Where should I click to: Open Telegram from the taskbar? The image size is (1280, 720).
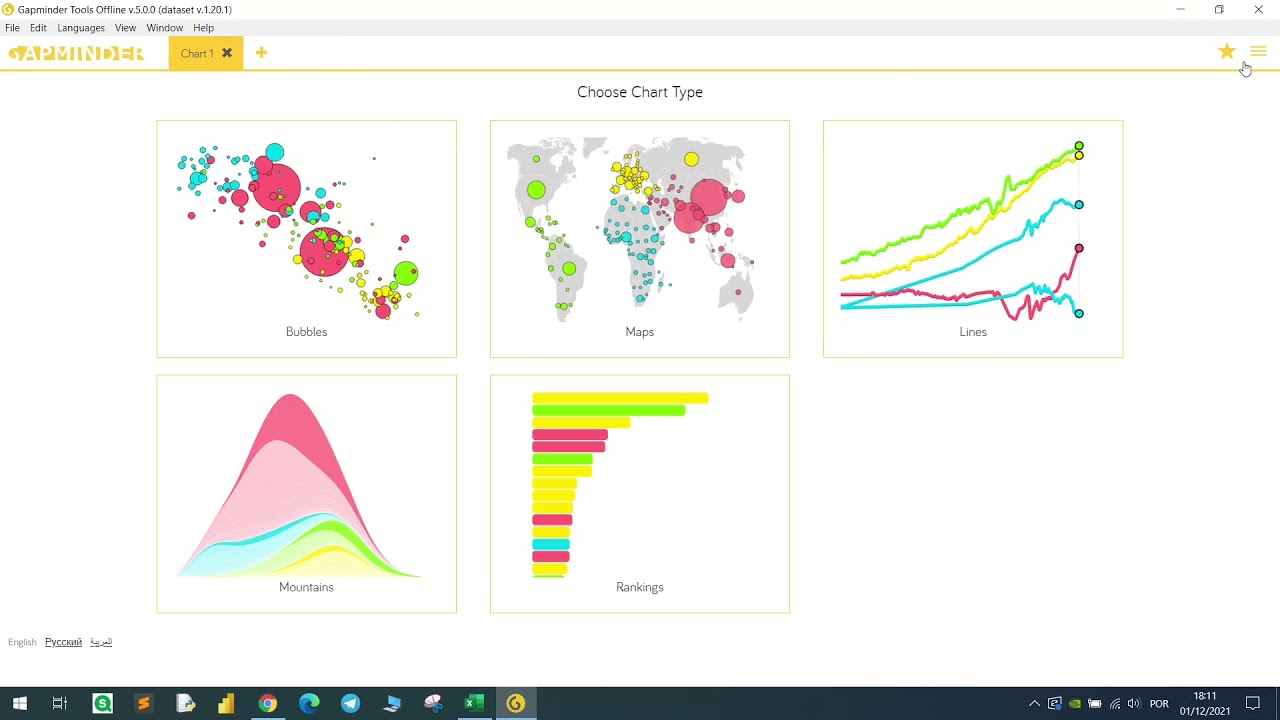coord(350,704)
